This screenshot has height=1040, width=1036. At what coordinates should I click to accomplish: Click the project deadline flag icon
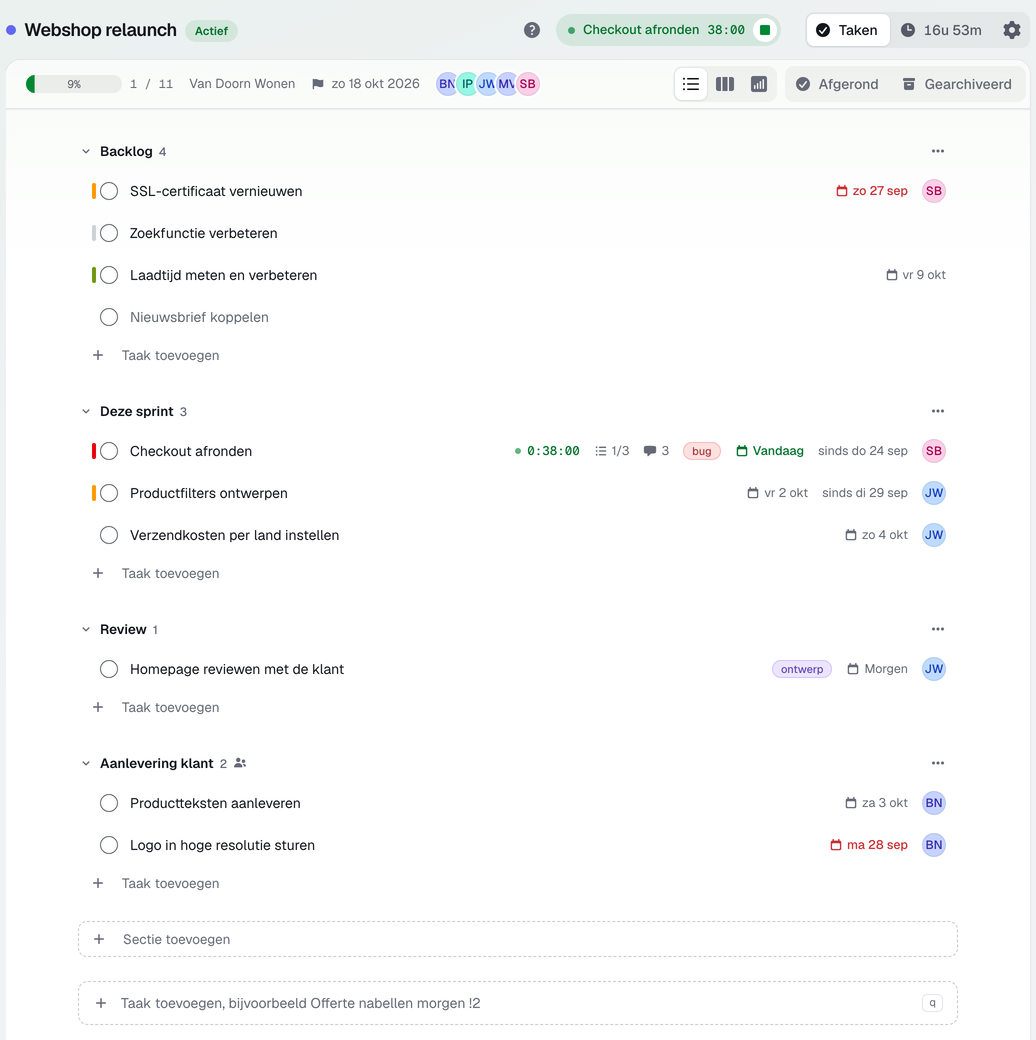coord(318,84)
